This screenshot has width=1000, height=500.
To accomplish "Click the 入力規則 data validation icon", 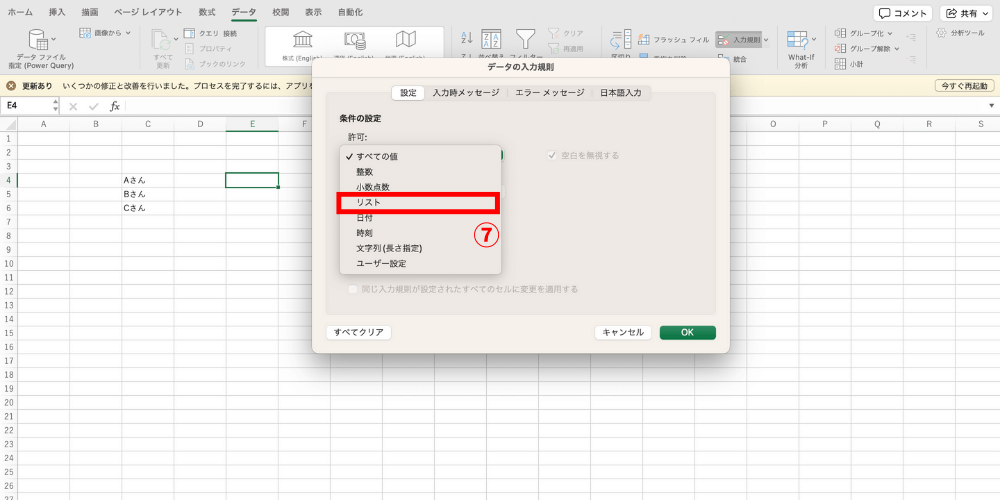I will click(x=723, y=40).
